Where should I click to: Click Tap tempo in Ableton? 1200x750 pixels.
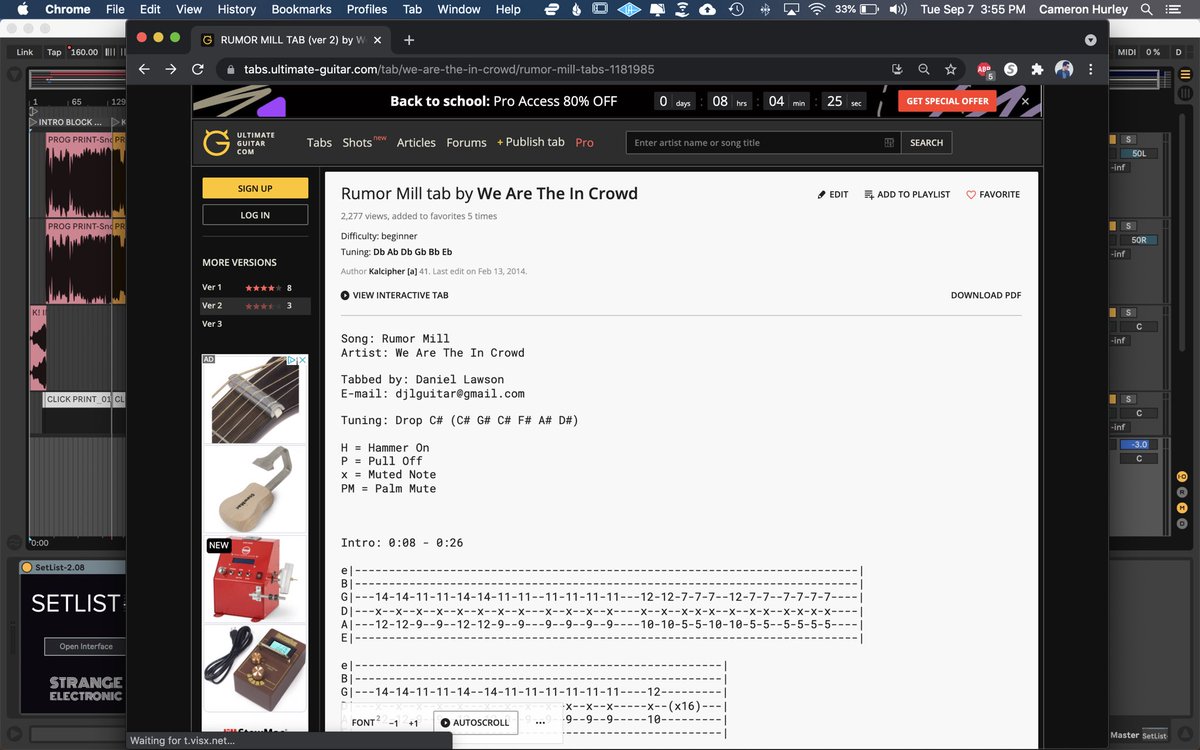(x=54, y=52)
